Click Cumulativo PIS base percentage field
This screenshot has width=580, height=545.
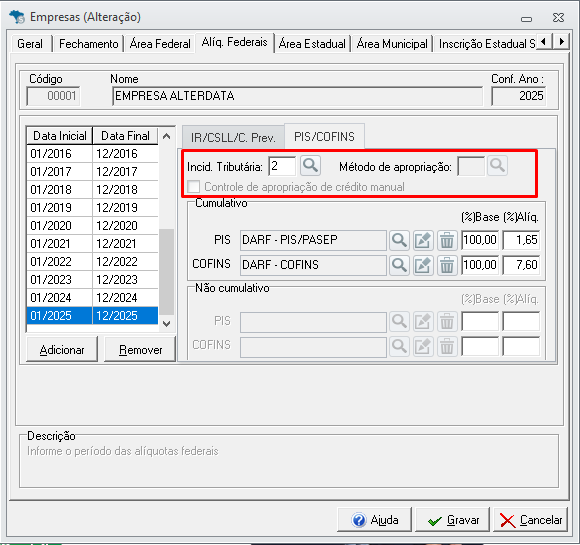tap(480, 240)
